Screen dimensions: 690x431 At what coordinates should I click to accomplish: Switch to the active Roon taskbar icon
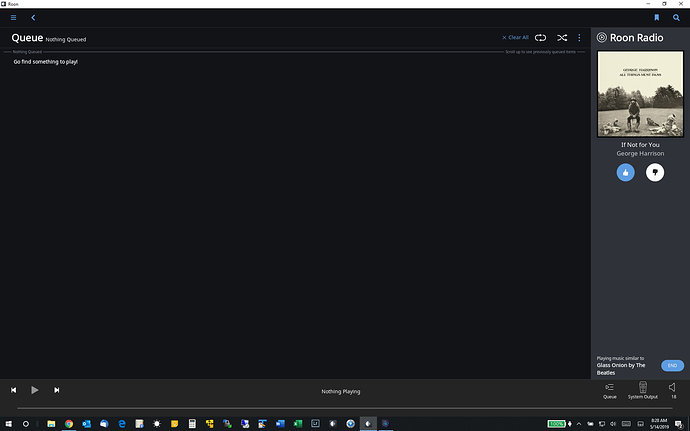point(368,424)
